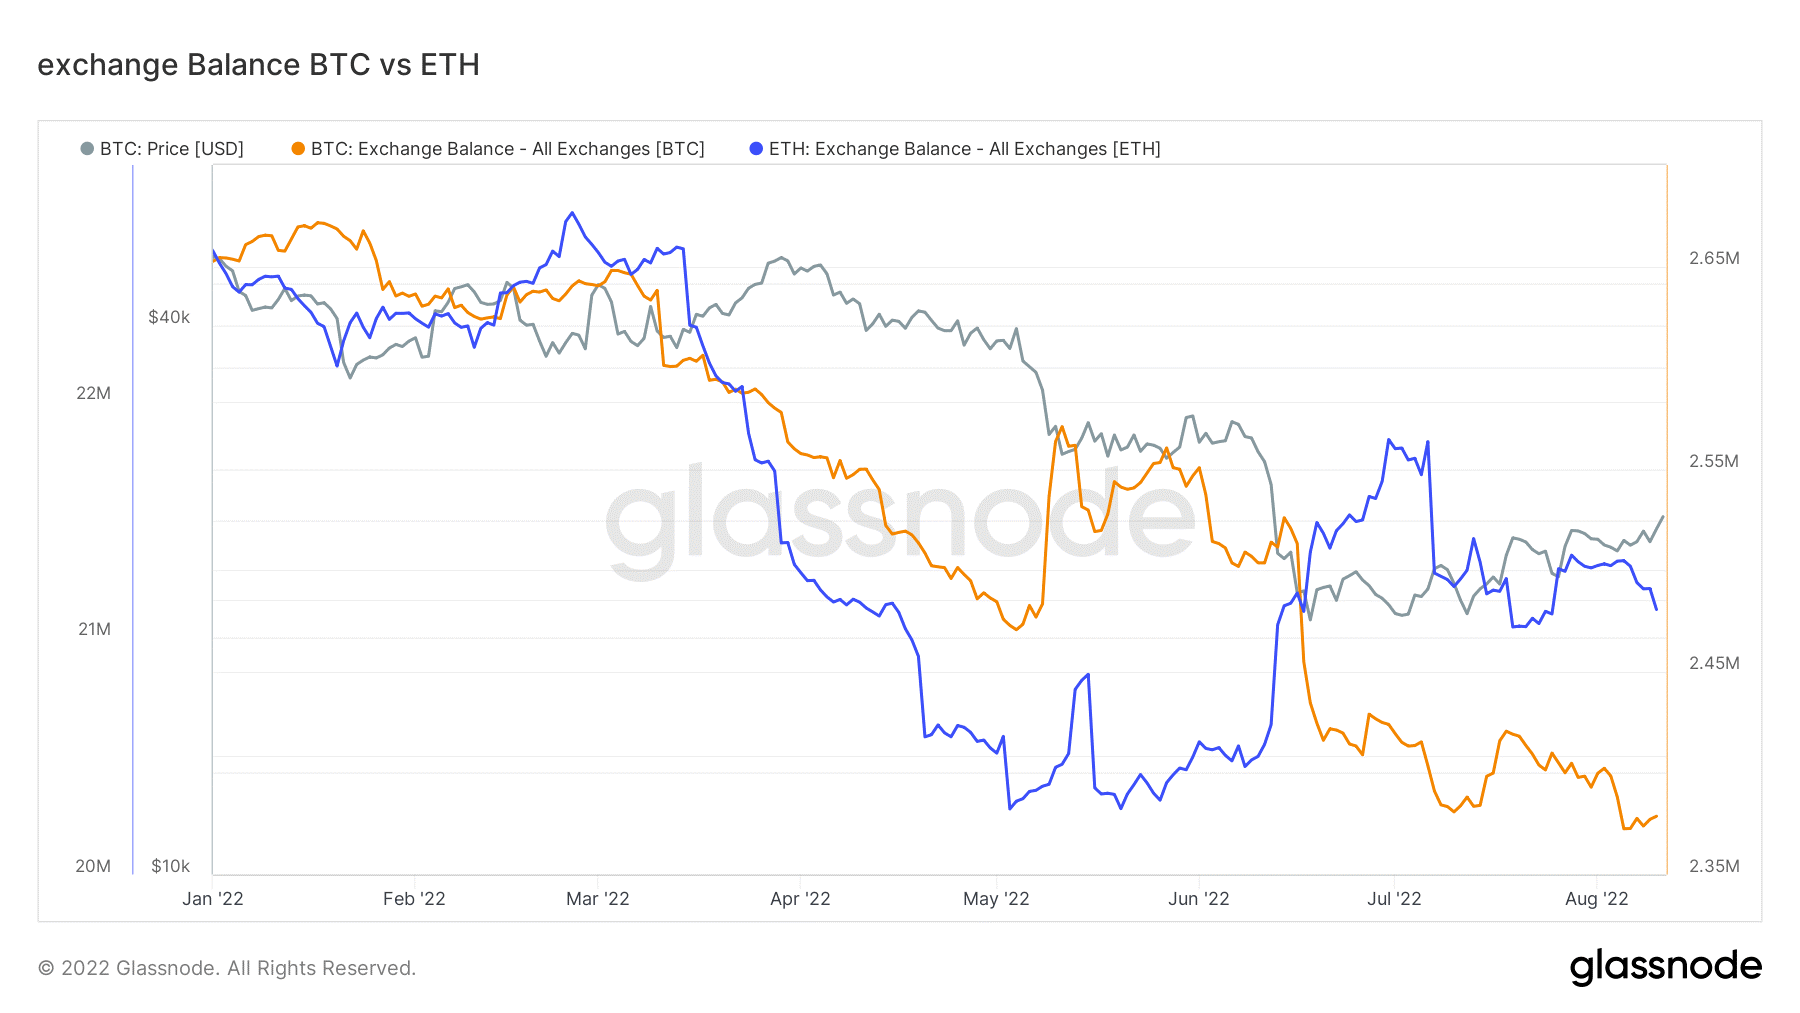Click the 2.35M right axis label
Image resolution: width=1800 pixels, height=1013 pixels.
(1714, 866)
